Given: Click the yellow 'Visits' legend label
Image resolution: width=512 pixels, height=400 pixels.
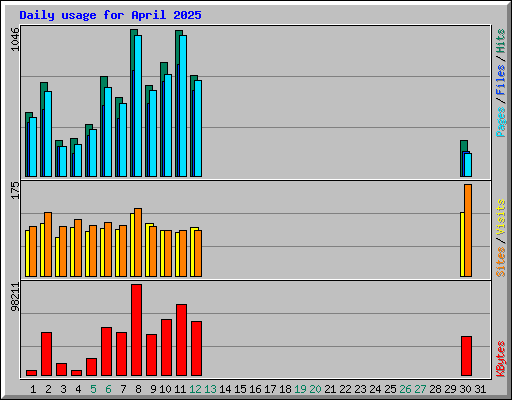Looking at the screenshot, I should point(501,218).
